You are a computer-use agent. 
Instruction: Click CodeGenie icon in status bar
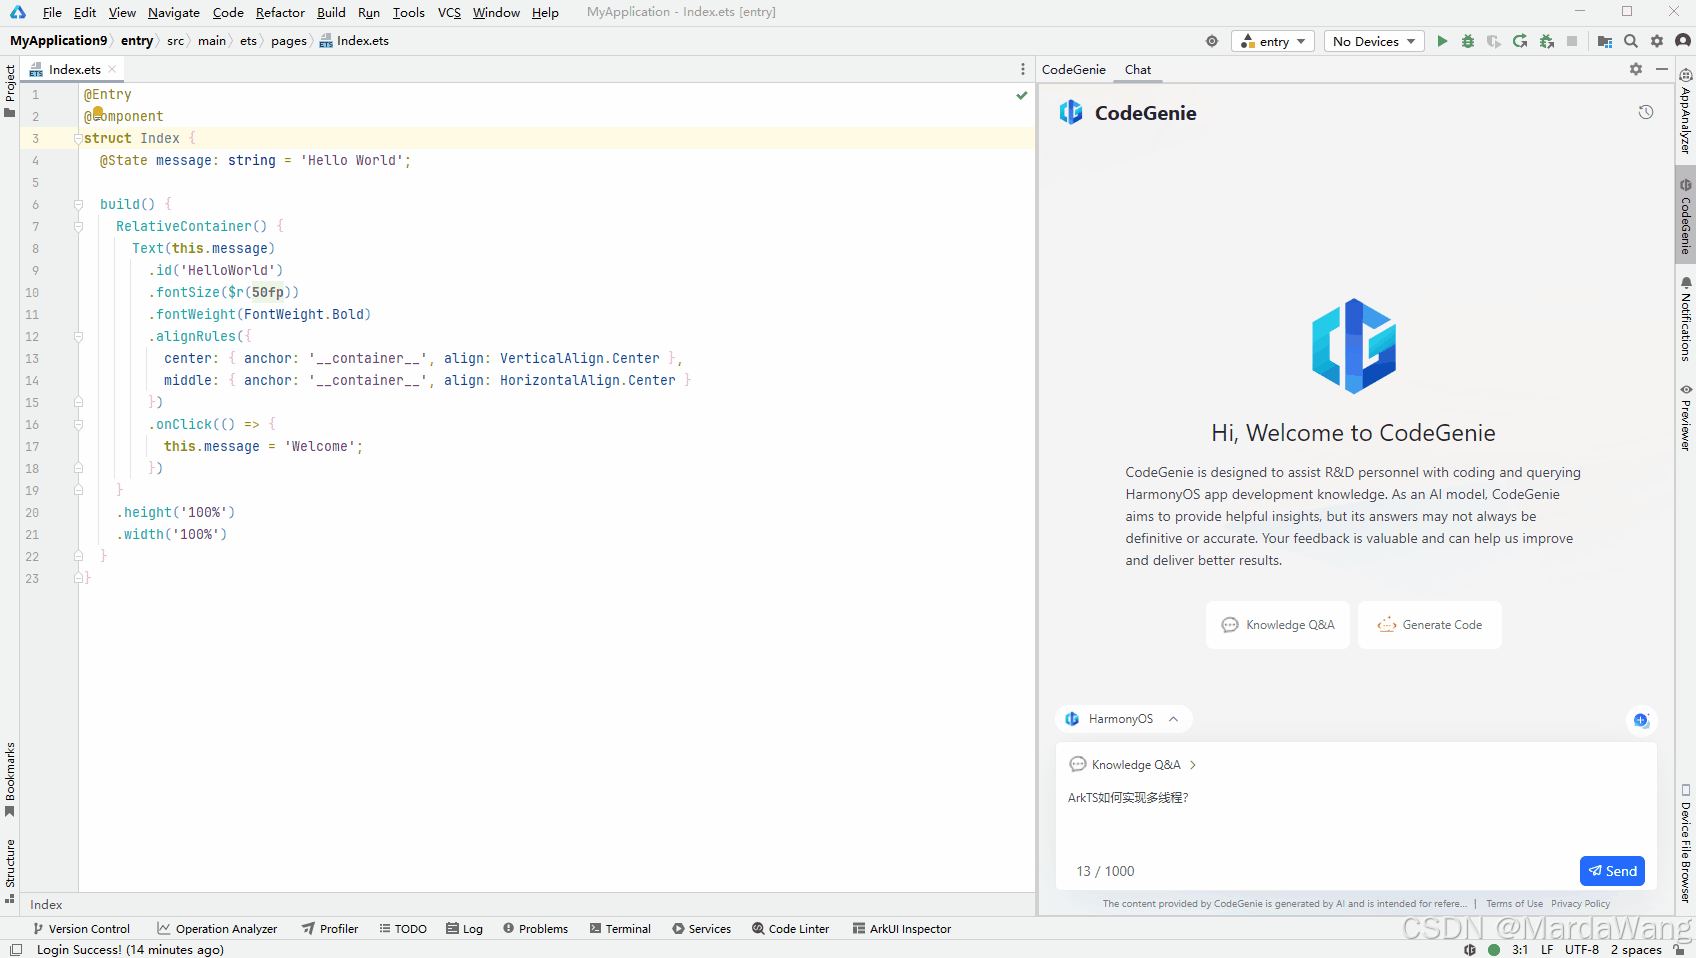click(x=1470, y=950)
